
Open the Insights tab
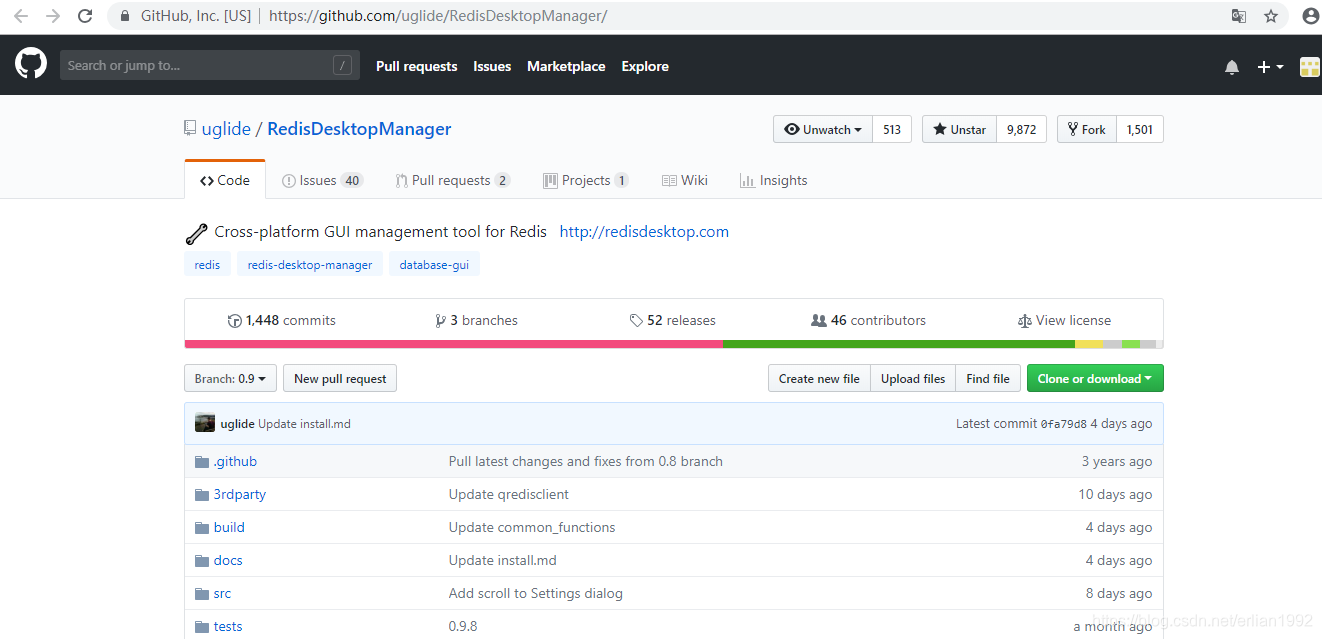pos(773,180)
